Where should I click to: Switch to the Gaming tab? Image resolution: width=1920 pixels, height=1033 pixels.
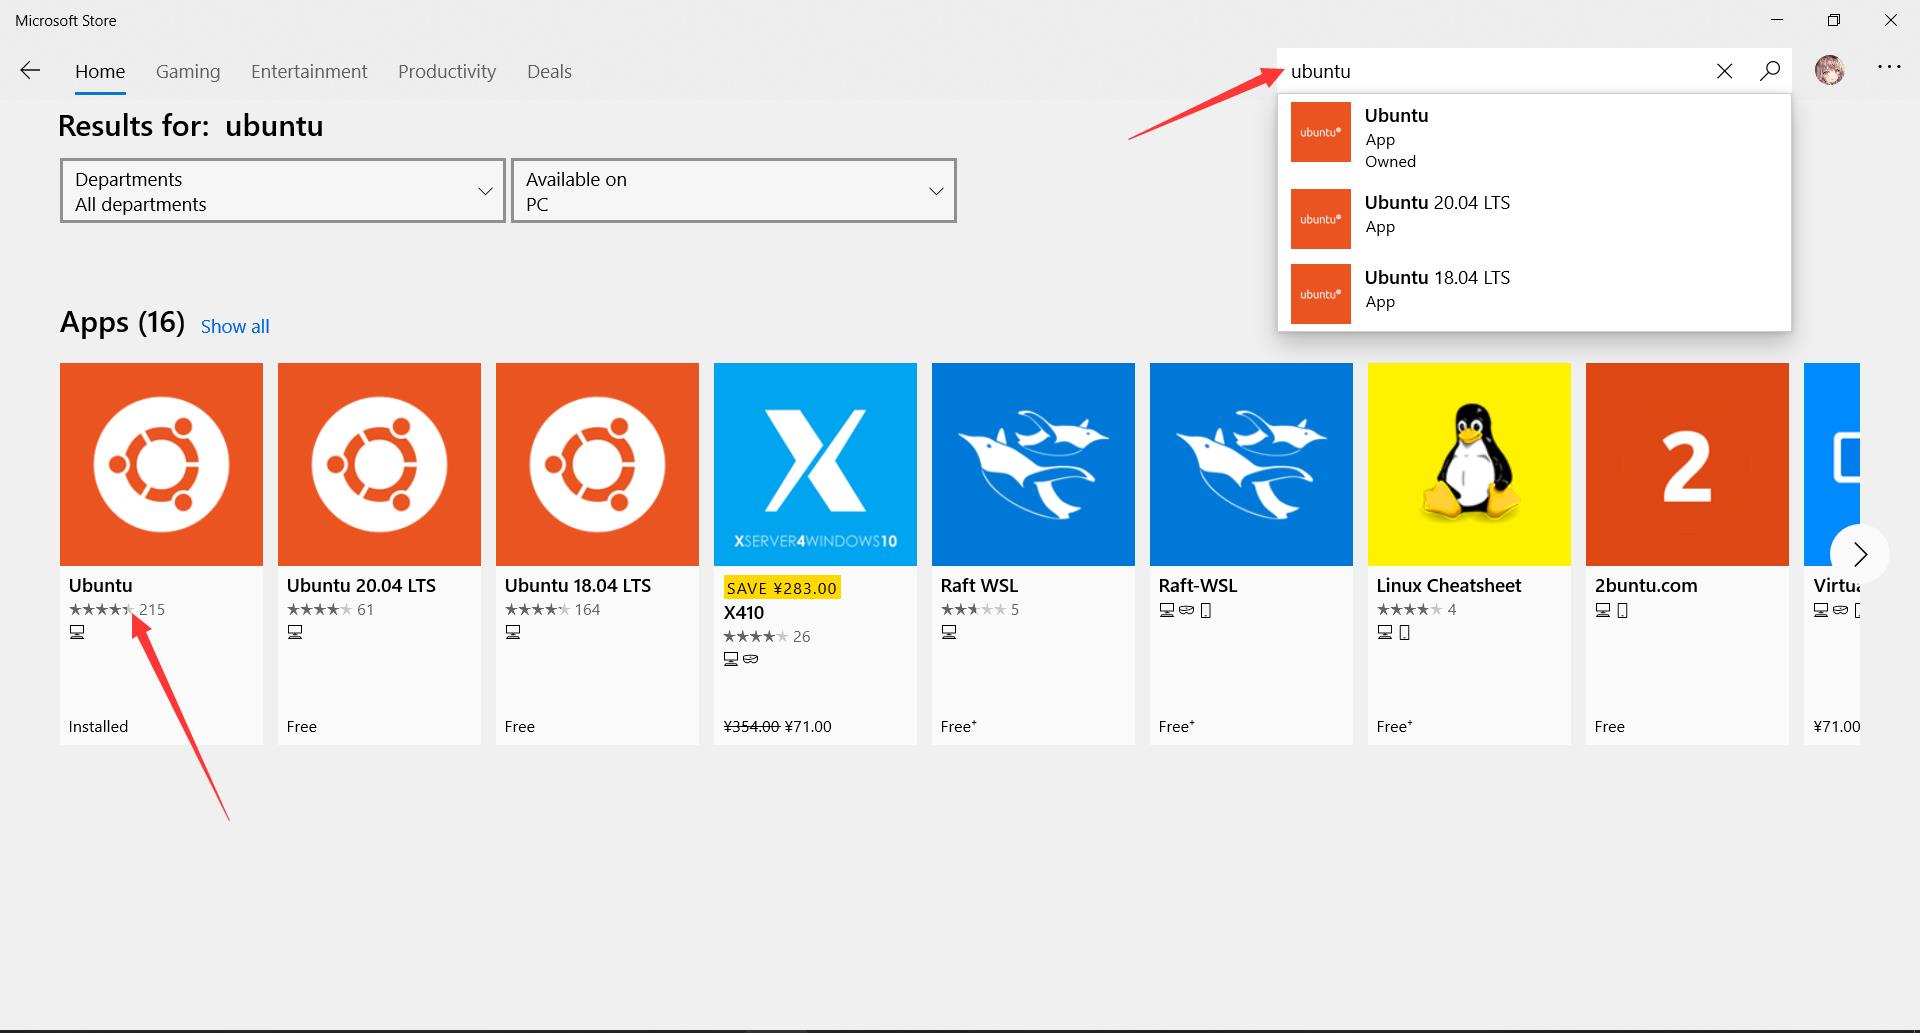click(x=188, y=71)
